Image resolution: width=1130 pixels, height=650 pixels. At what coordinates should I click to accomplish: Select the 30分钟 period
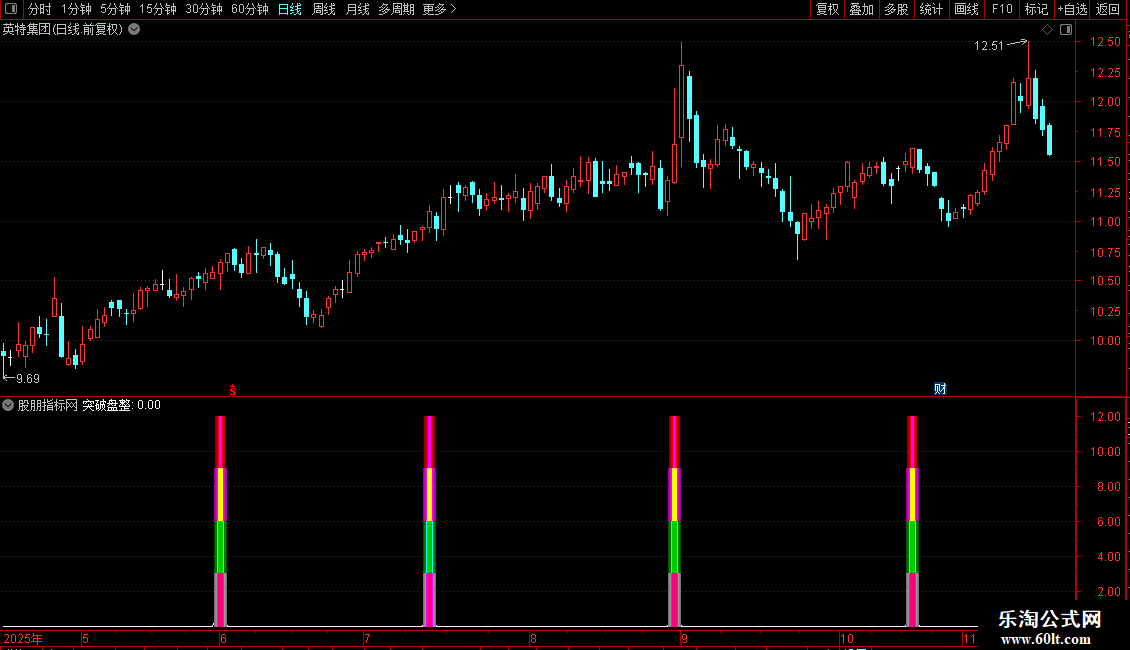204,9
